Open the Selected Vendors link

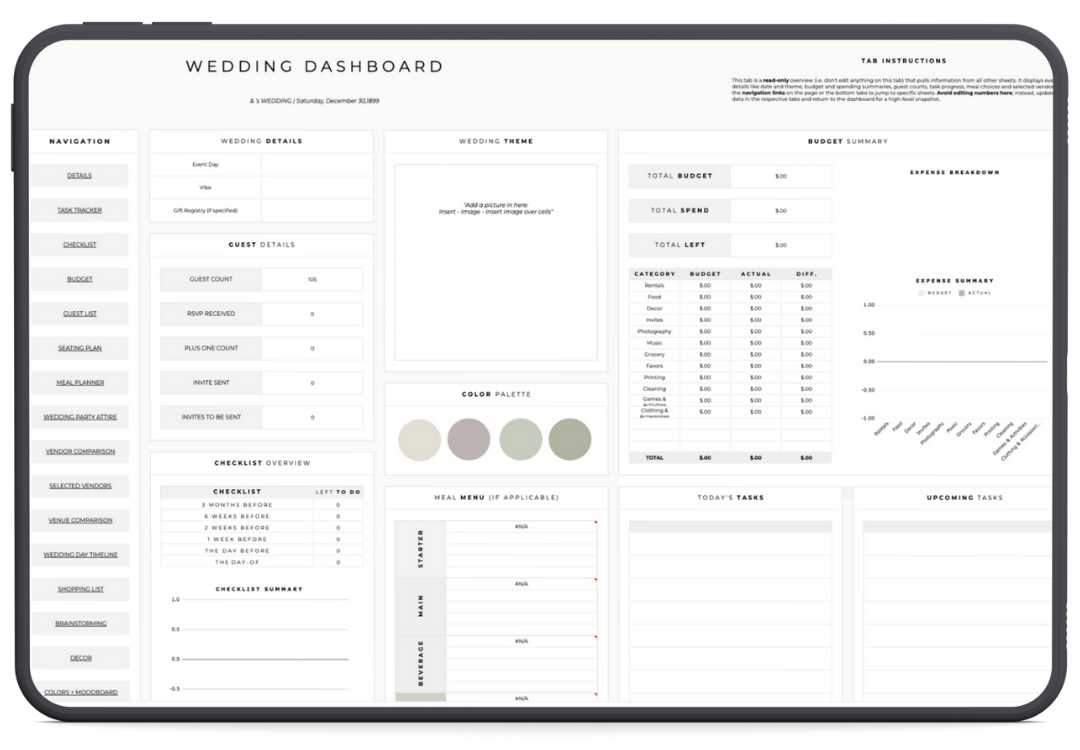pyautogui.click(x=79, y=486)
